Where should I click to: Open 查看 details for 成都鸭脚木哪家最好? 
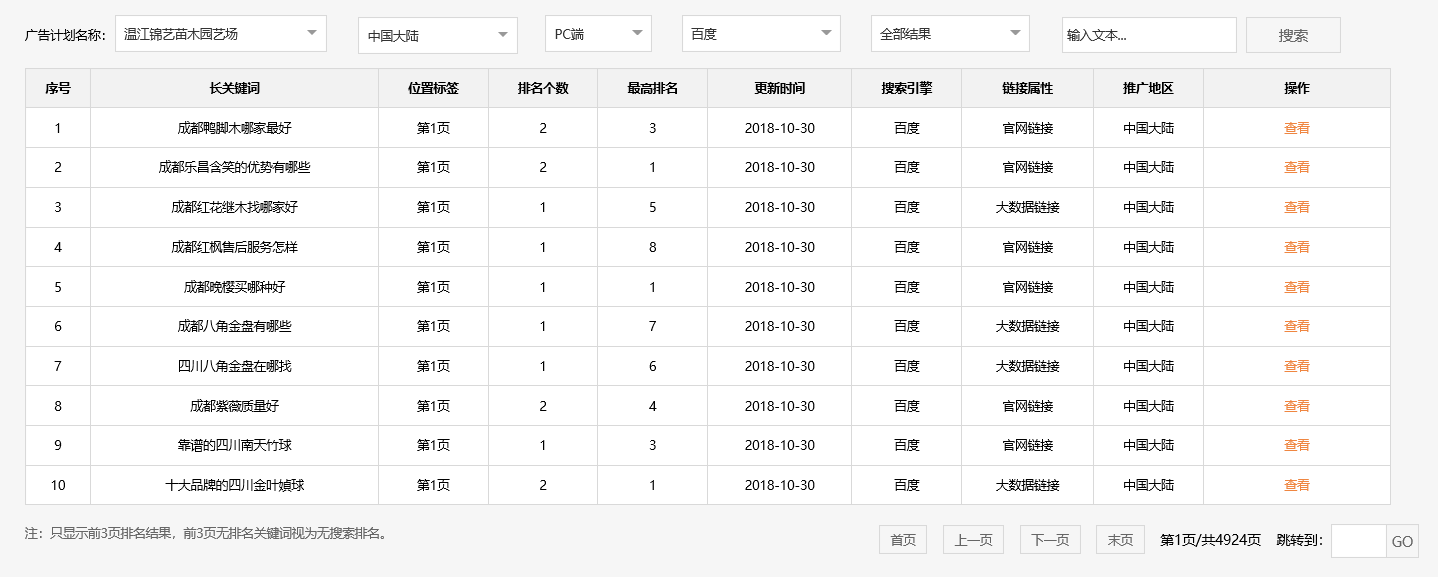pyautogui.click(x=1296, y=127)
